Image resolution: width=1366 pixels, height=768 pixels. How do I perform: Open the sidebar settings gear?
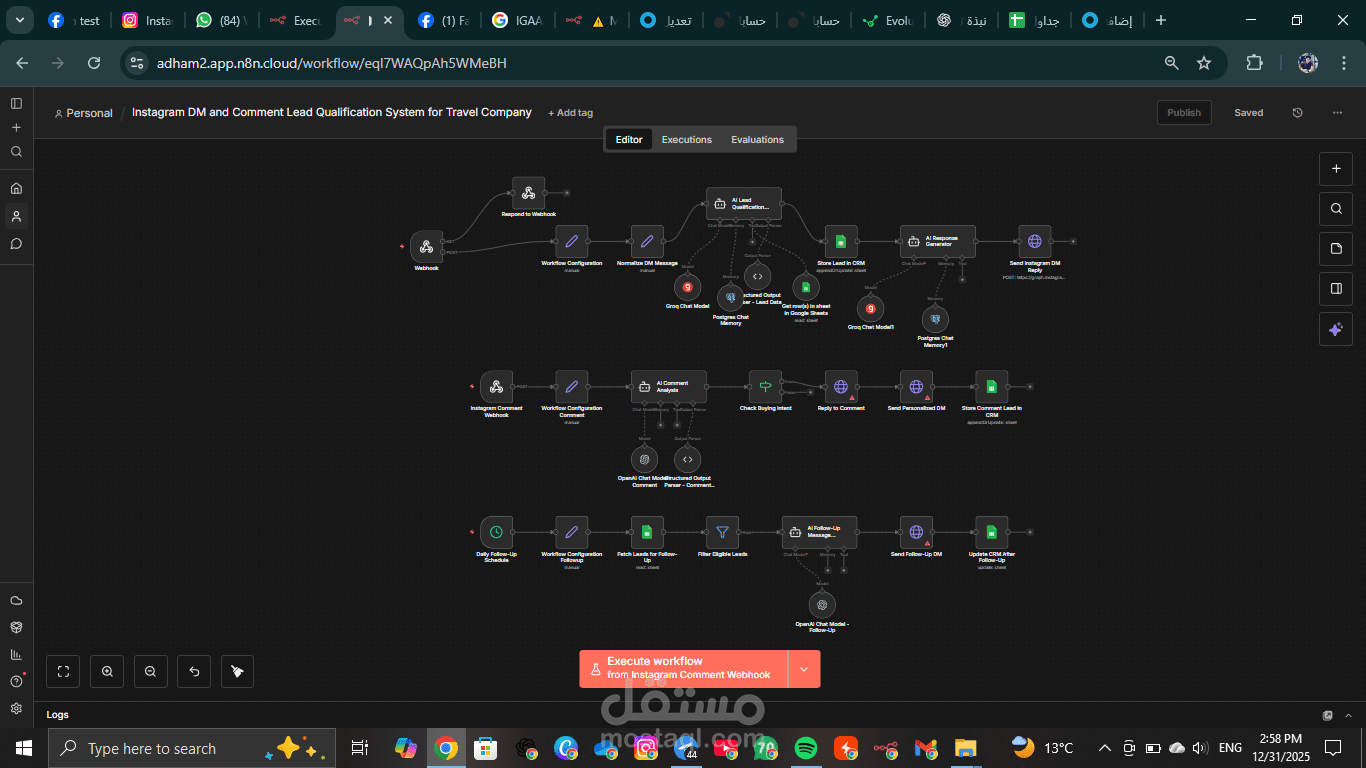click(x=16, y=708)
